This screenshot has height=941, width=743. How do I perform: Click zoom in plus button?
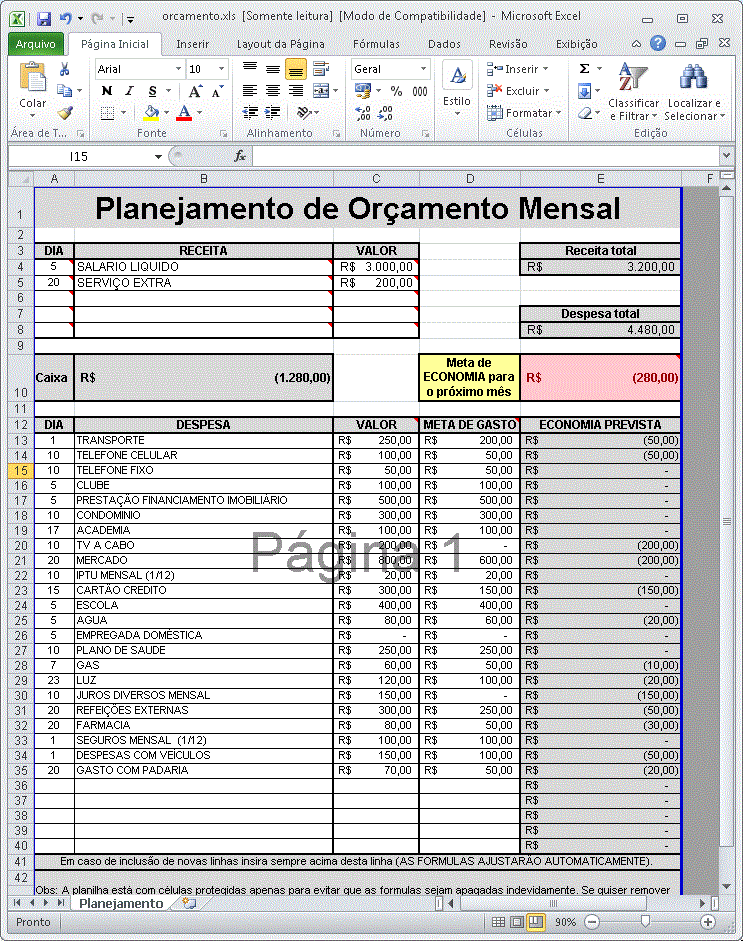click(x=708, y=922)
